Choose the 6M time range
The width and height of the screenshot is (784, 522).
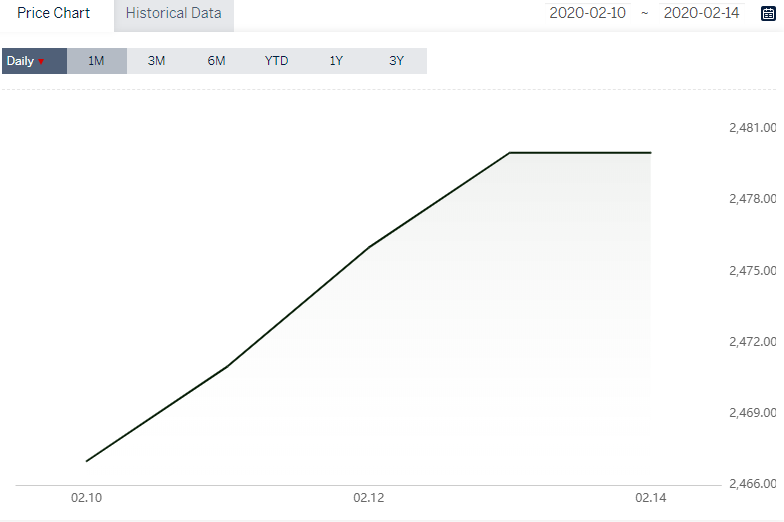[x=216, y=61]
